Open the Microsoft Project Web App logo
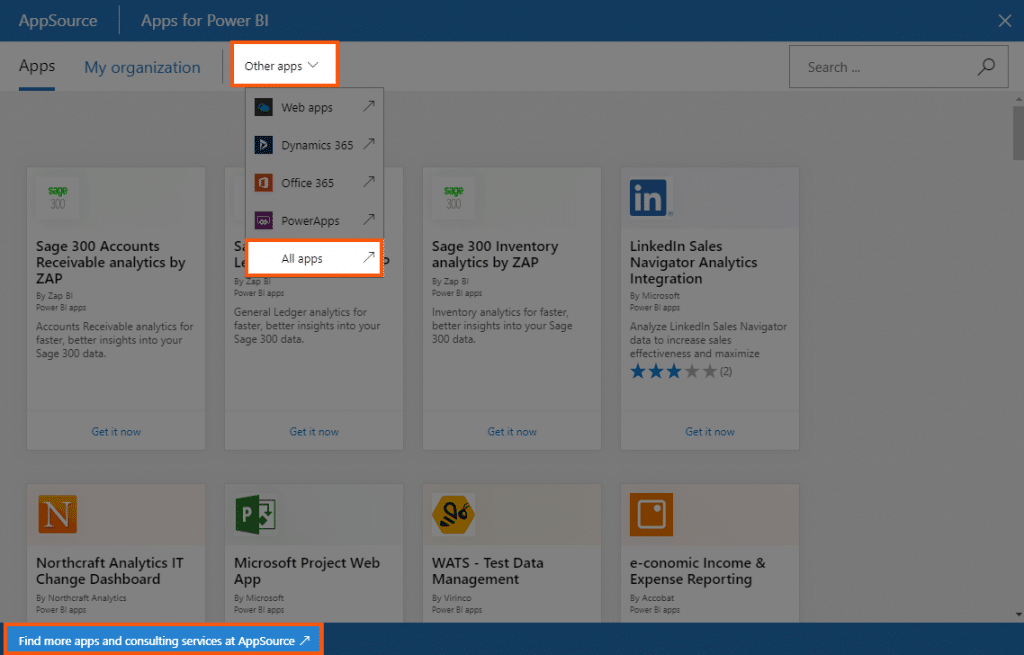This screenshot has width=1024, height=655. coord(255,515)
